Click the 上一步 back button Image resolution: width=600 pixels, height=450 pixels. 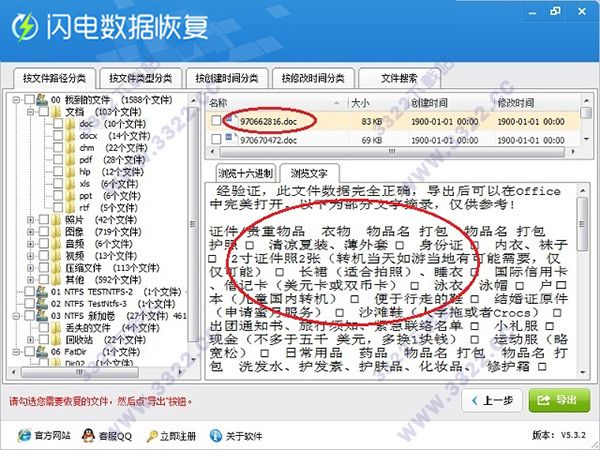point(492,401)
